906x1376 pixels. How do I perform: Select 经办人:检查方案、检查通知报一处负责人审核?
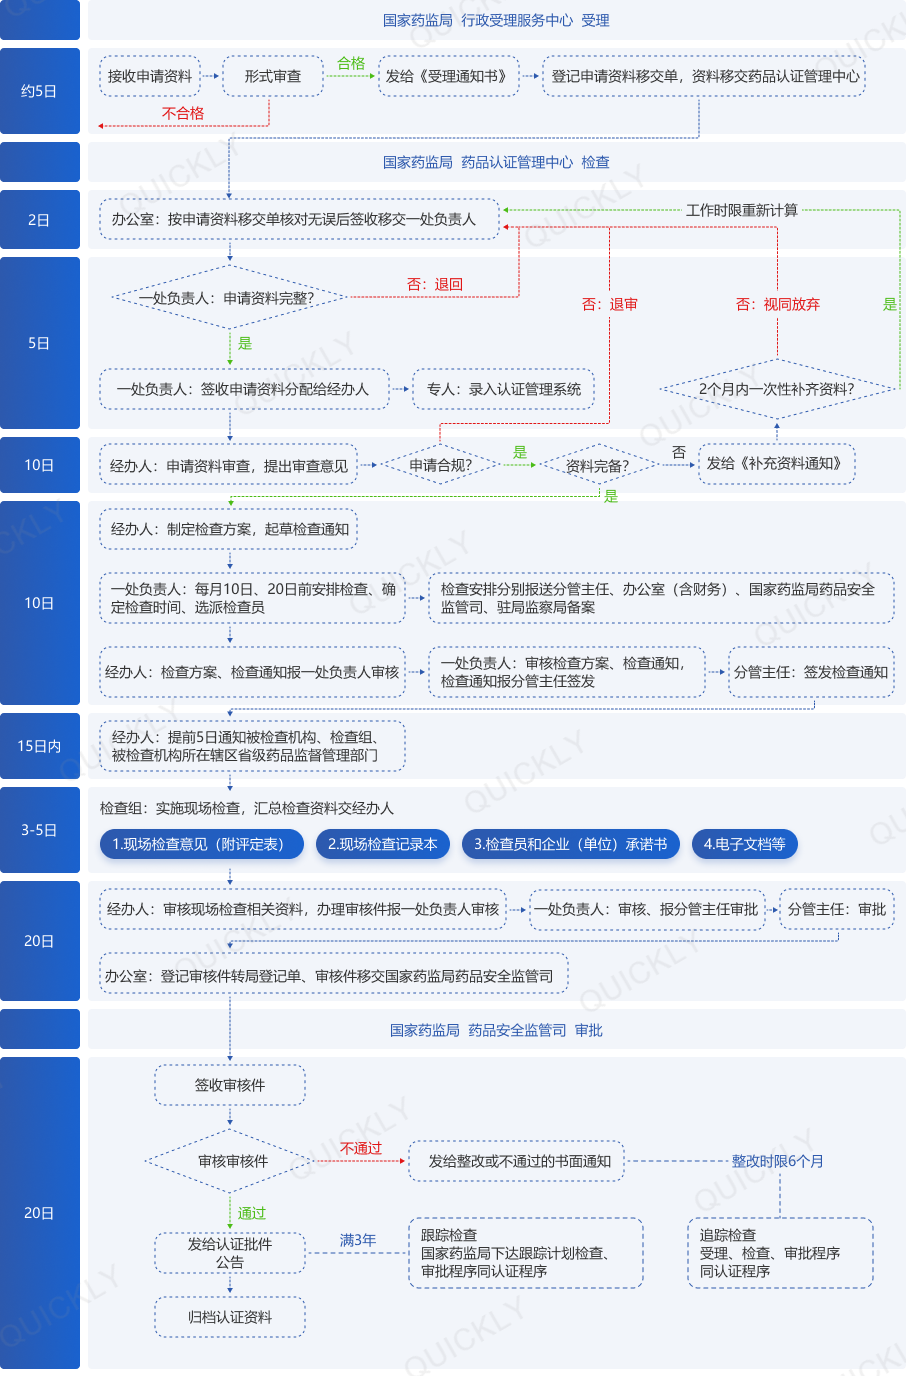coord(252,672)
